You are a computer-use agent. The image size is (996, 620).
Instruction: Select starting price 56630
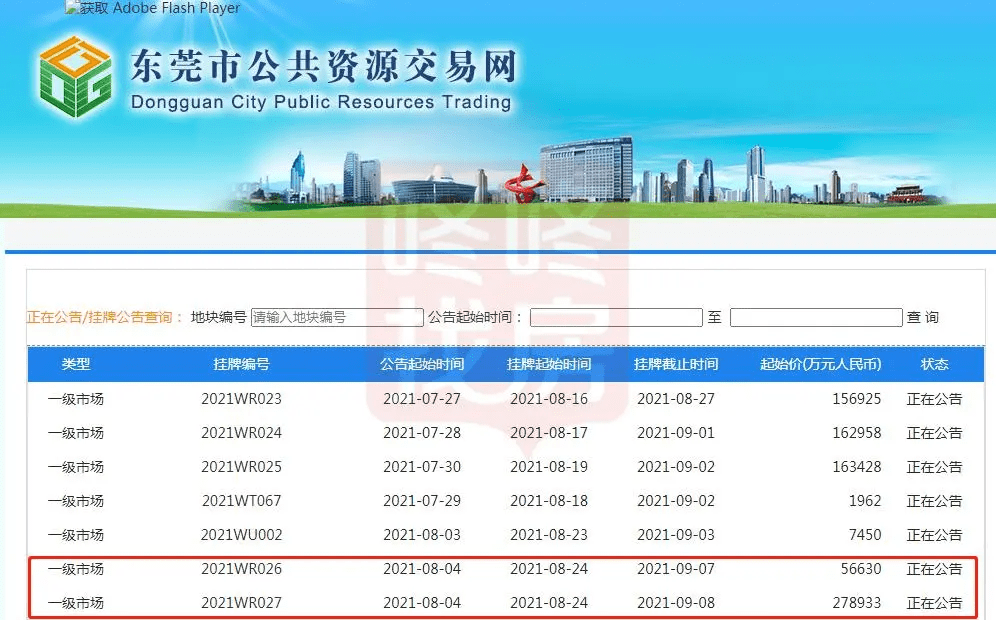tap(861, 569)
